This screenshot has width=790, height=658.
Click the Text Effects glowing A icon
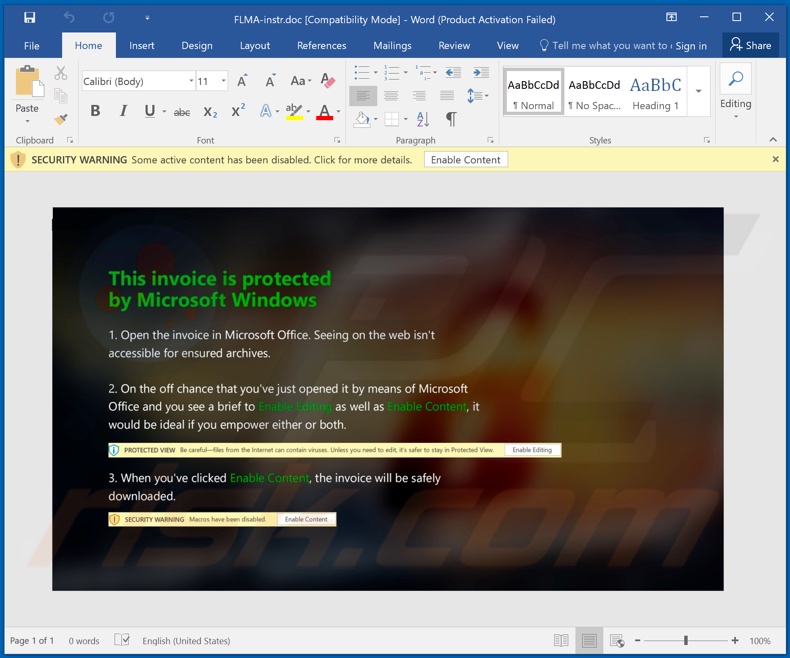point(266,111)
